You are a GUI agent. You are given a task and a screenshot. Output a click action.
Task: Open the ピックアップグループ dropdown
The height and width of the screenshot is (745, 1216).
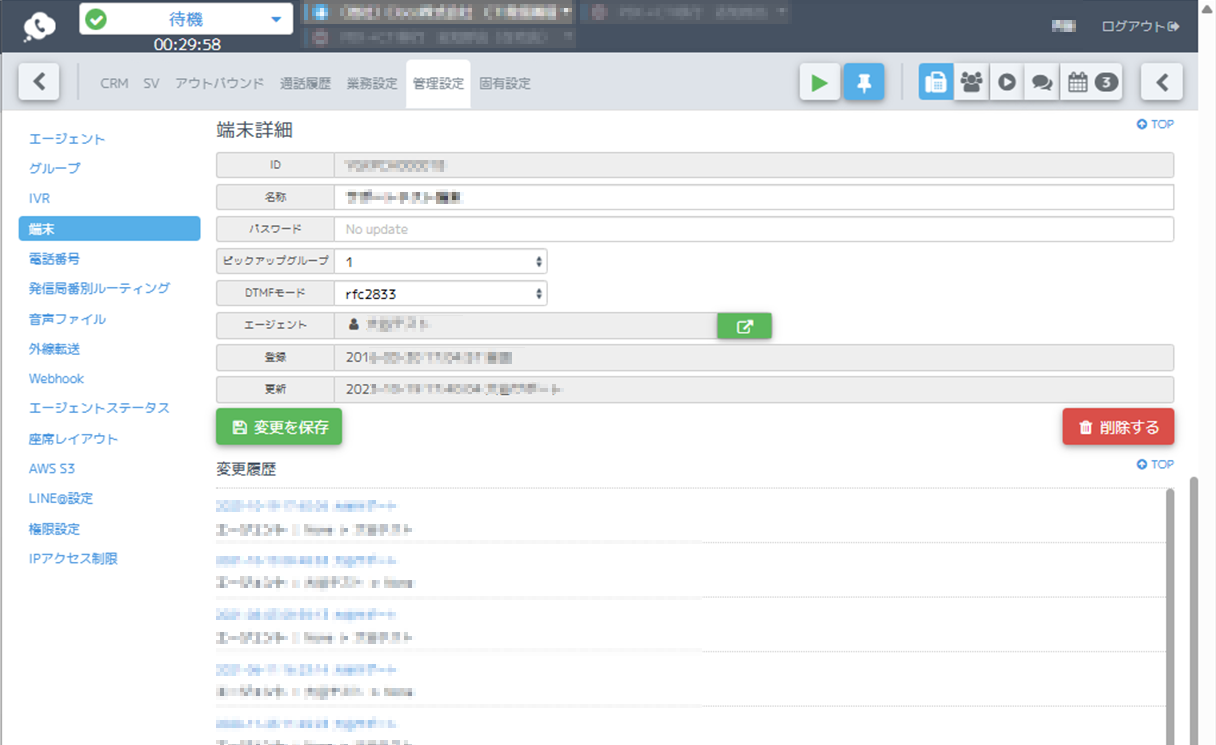[x=440, y=262]
